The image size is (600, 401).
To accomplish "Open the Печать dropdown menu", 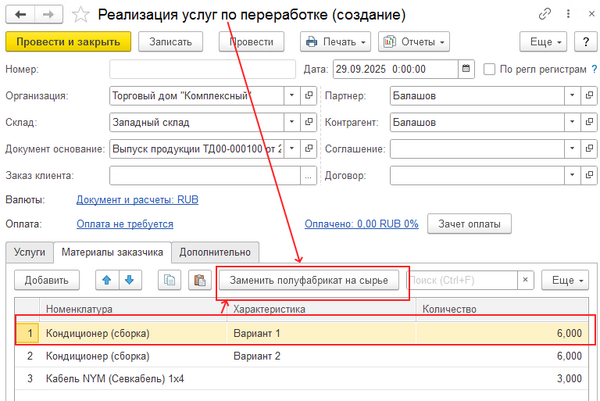I will coord(335,42).
